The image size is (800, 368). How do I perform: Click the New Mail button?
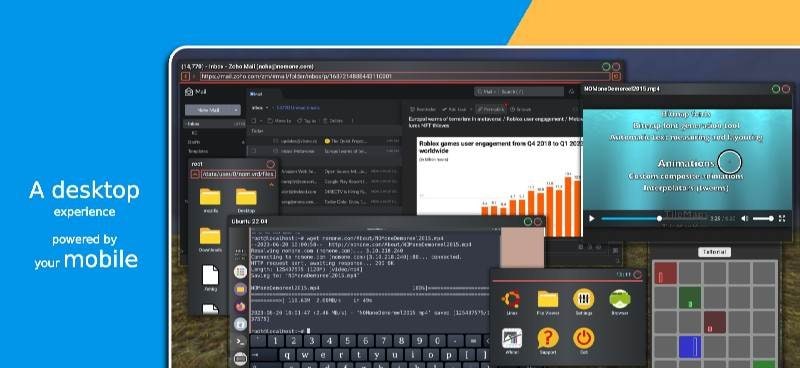208,110
